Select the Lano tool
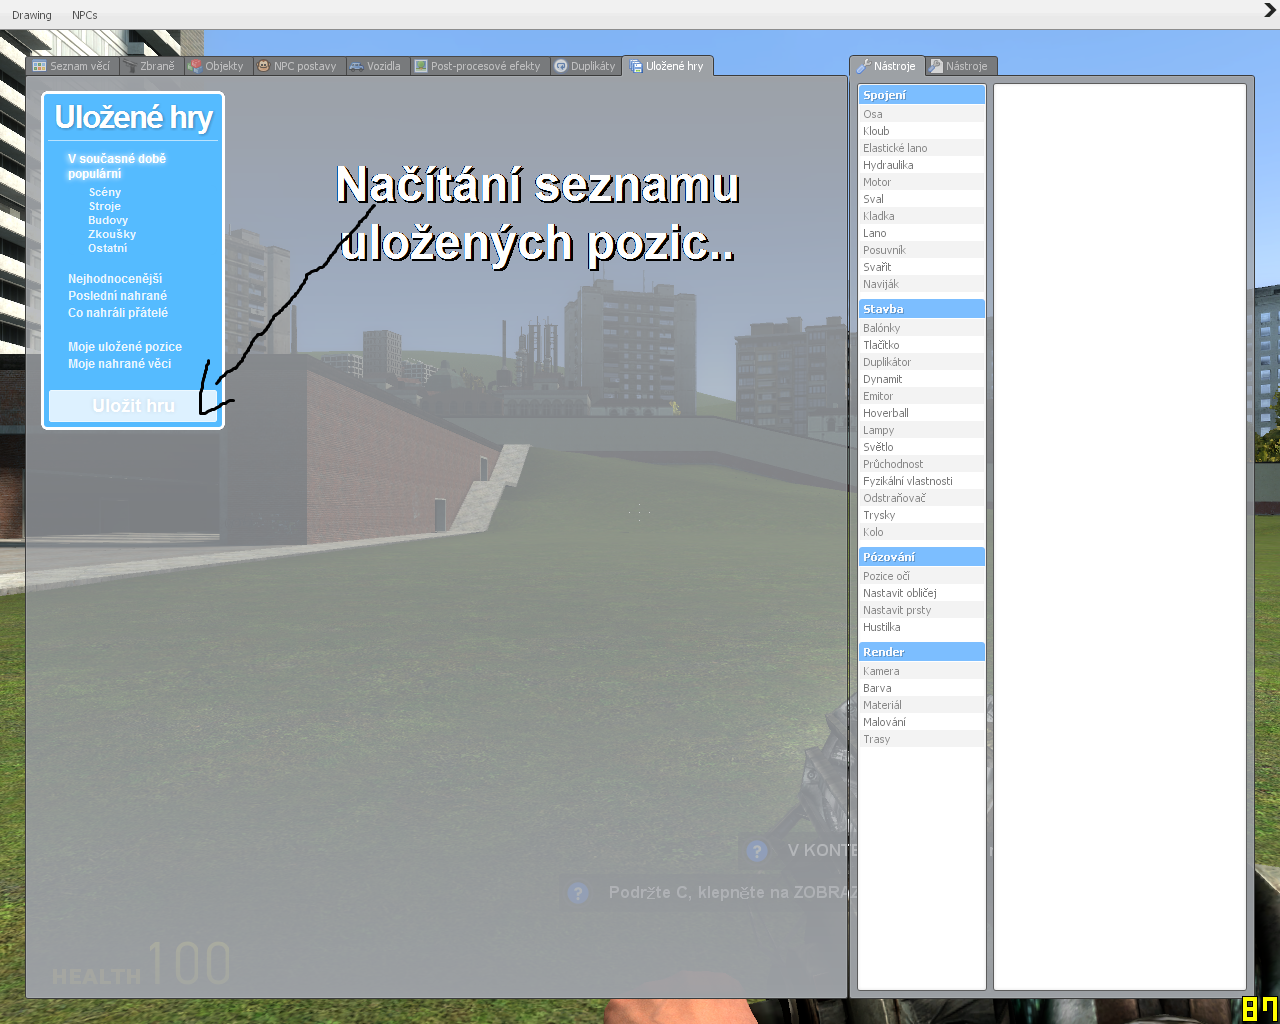The image size is (1280, 1024). click(922, 233)
